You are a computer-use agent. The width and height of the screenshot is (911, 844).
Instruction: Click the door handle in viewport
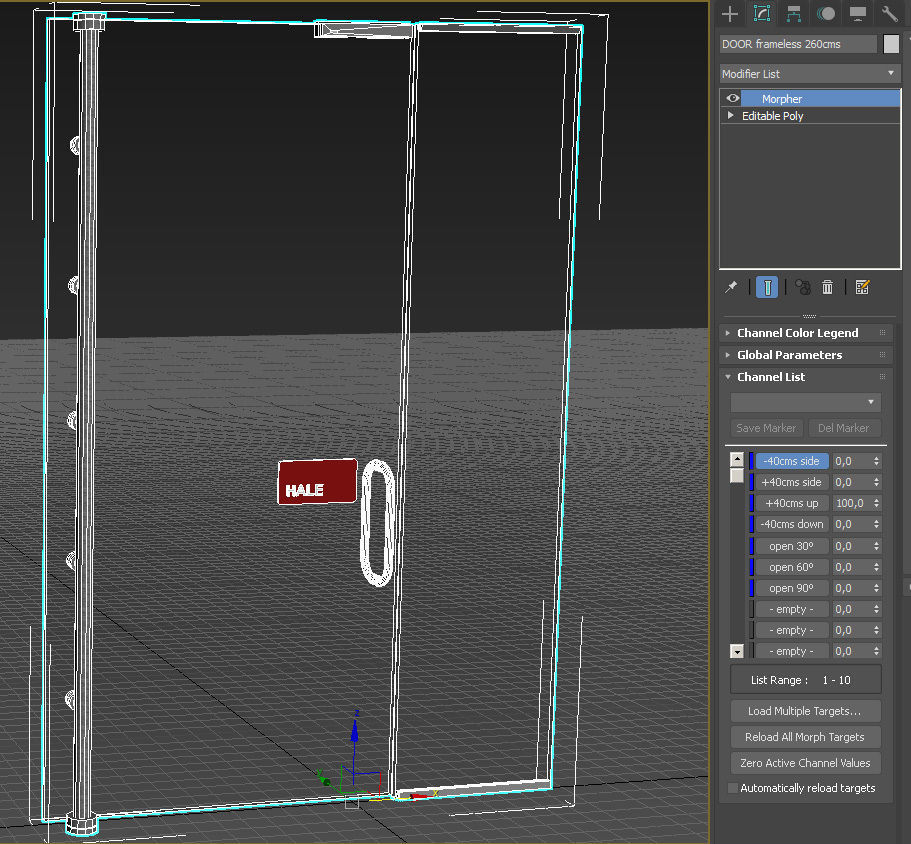click(378, 523)
